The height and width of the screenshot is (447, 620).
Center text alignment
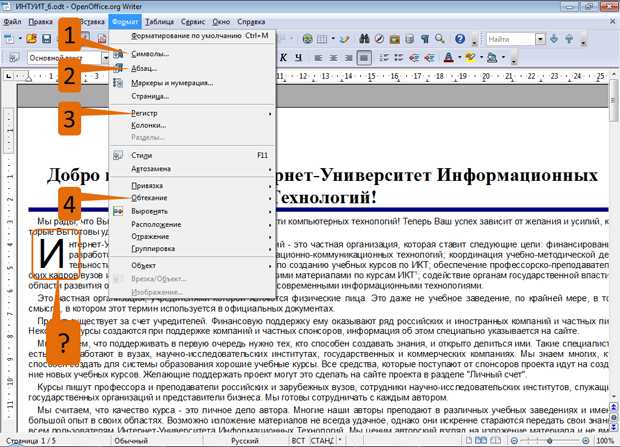click(x=333, y=58)
